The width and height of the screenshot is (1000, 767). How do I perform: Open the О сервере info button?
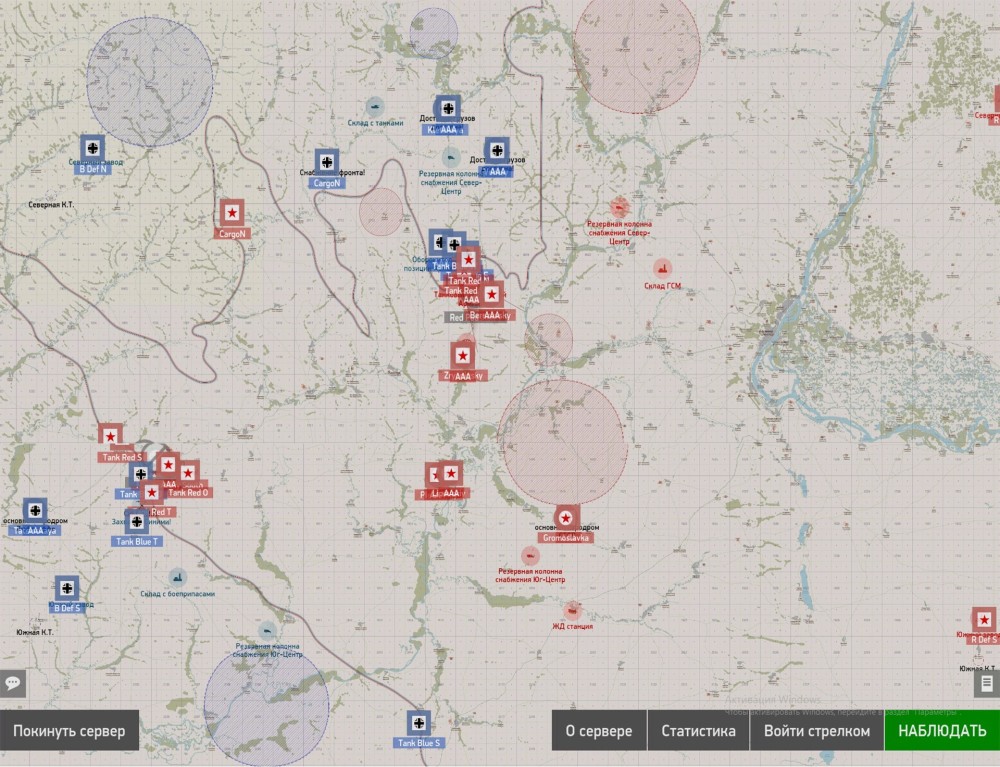click(x=599, y=731)
